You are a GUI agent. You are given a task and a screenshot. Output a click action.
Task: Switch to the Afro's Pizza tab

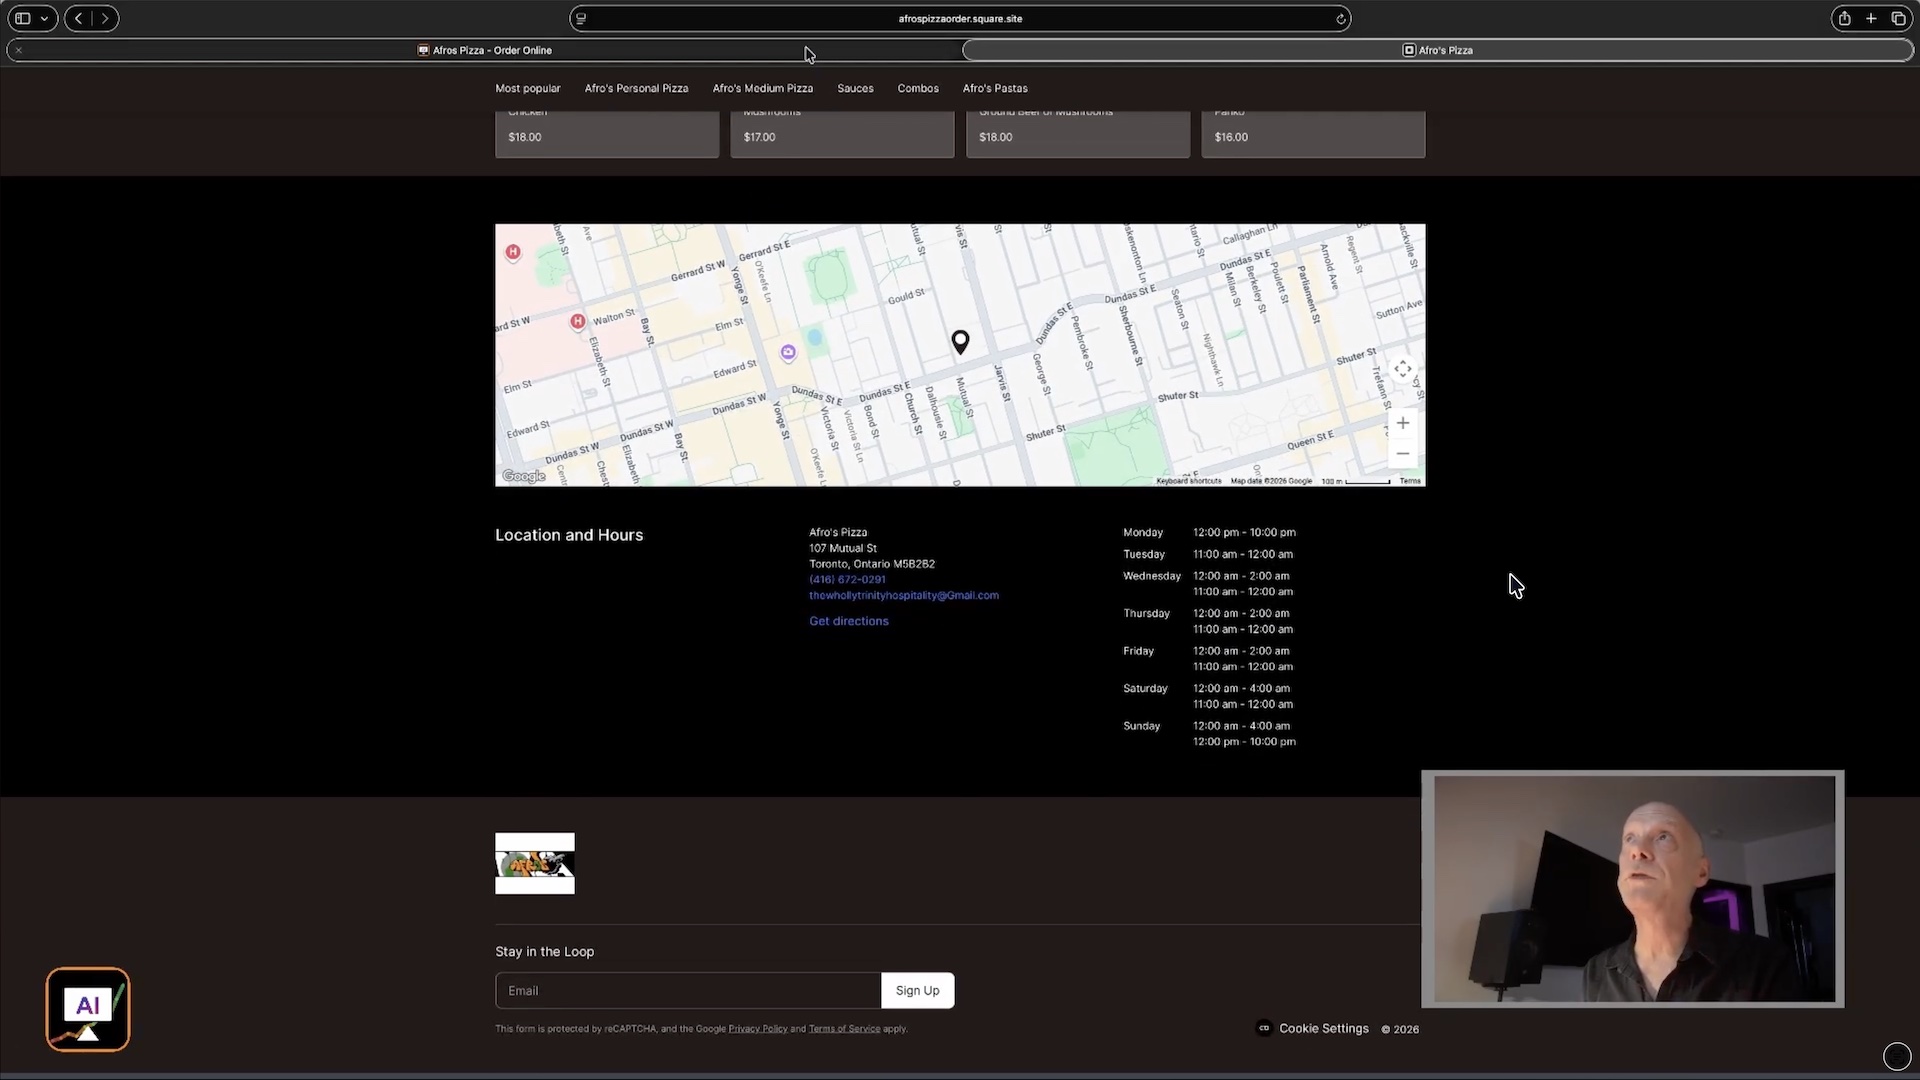[1438, 50]
